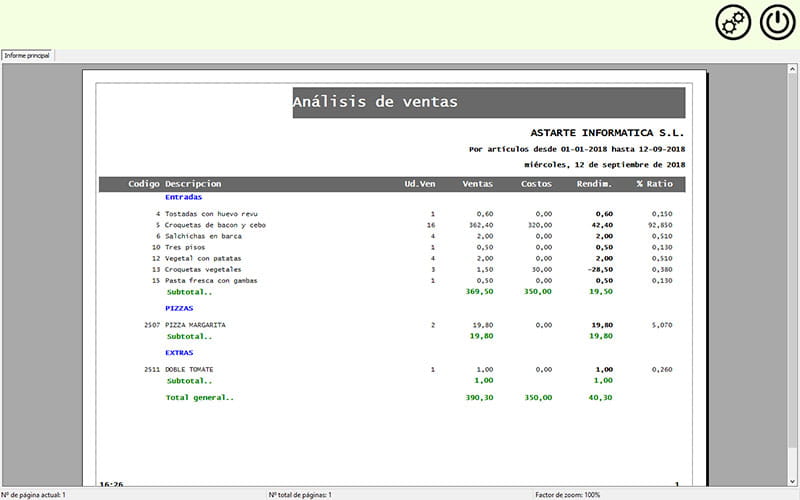Click the Ventas column header

478,184
